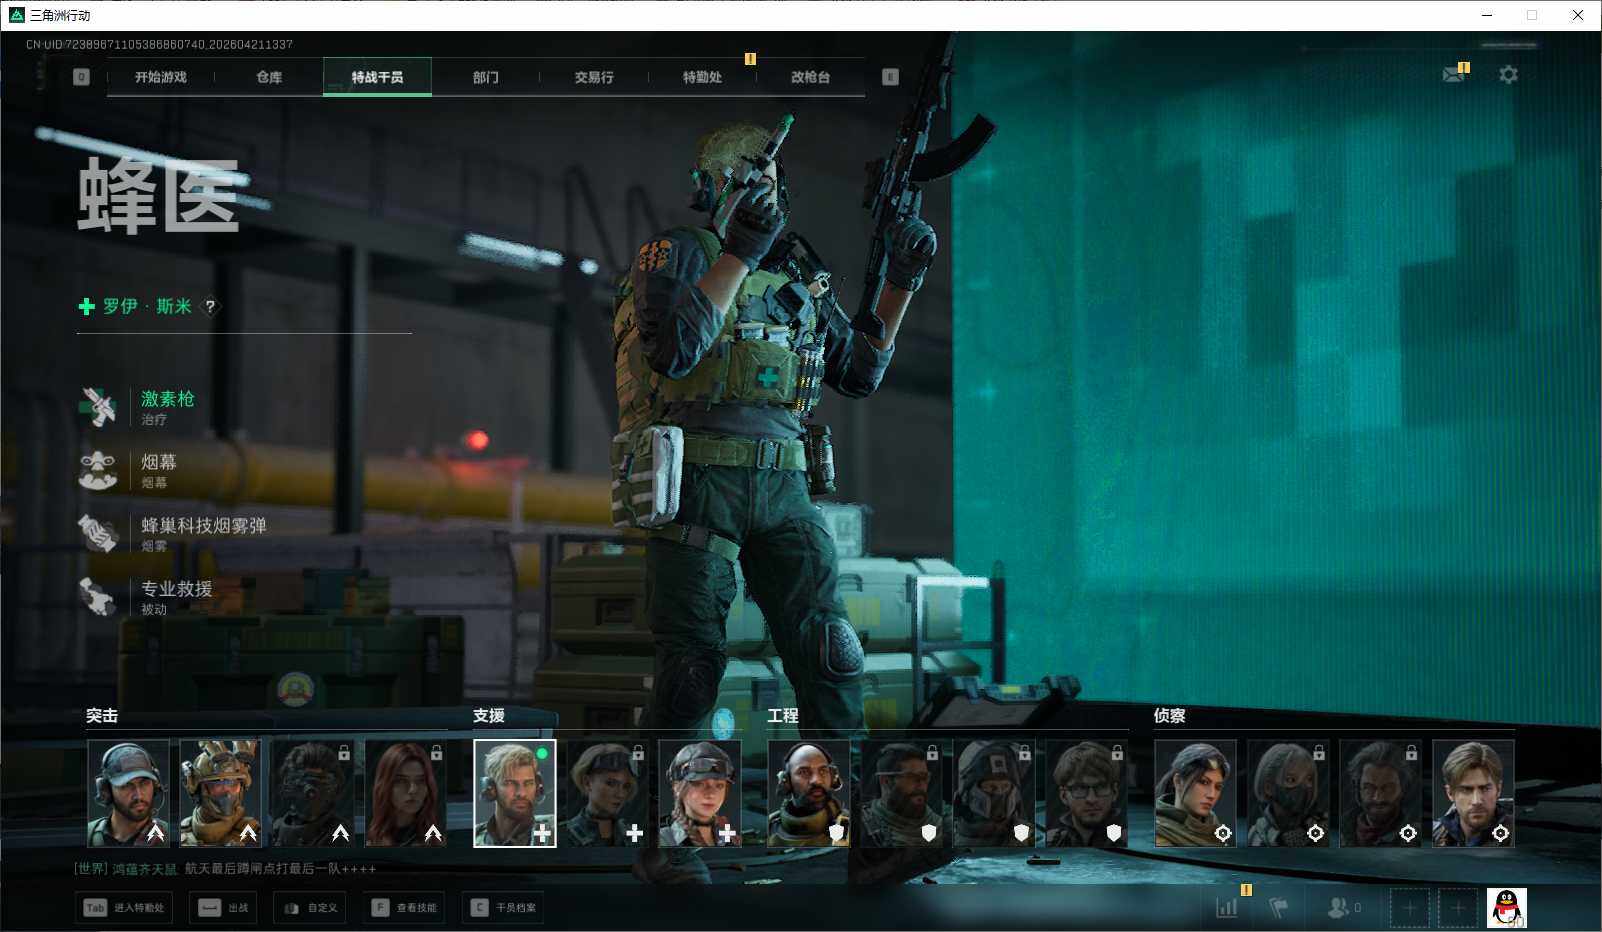Select the 特战干员 tab
1602x932 pixels.
377,77
